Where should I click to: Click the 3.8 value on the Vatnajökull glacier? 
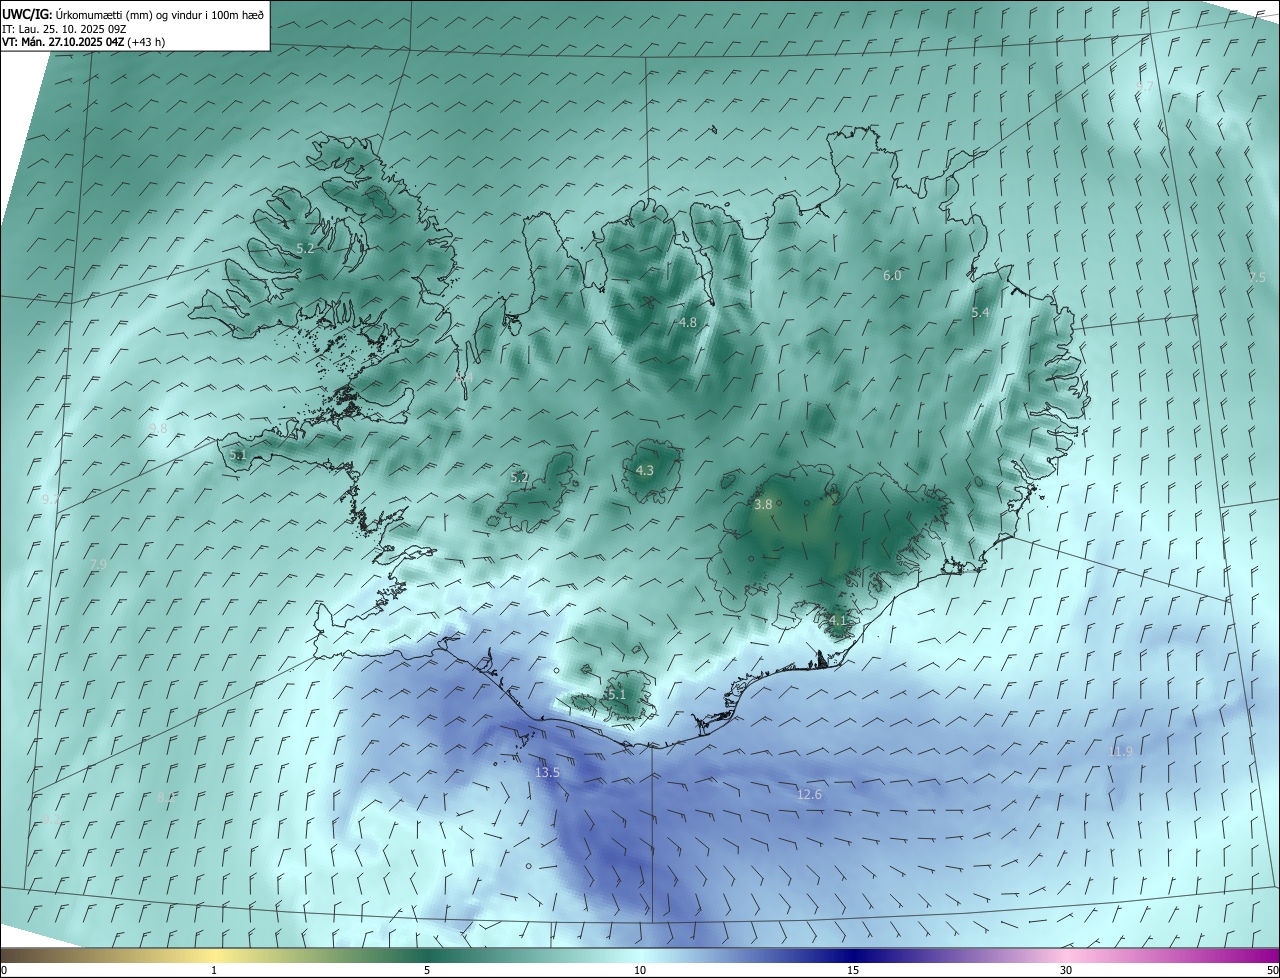point(763,505)
